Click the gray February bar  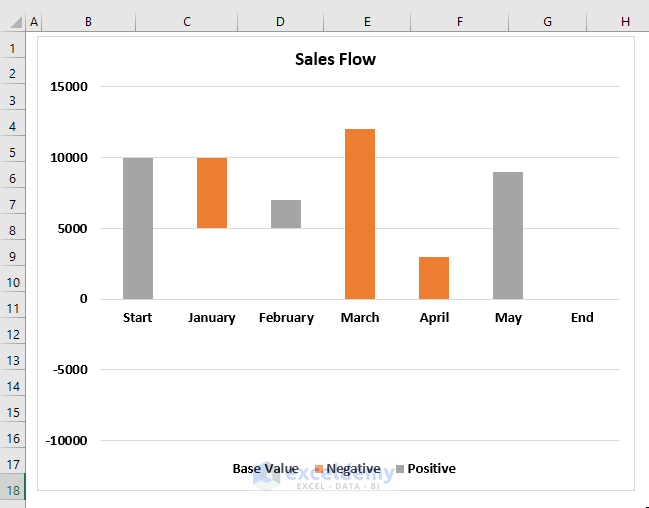[286, 214]
